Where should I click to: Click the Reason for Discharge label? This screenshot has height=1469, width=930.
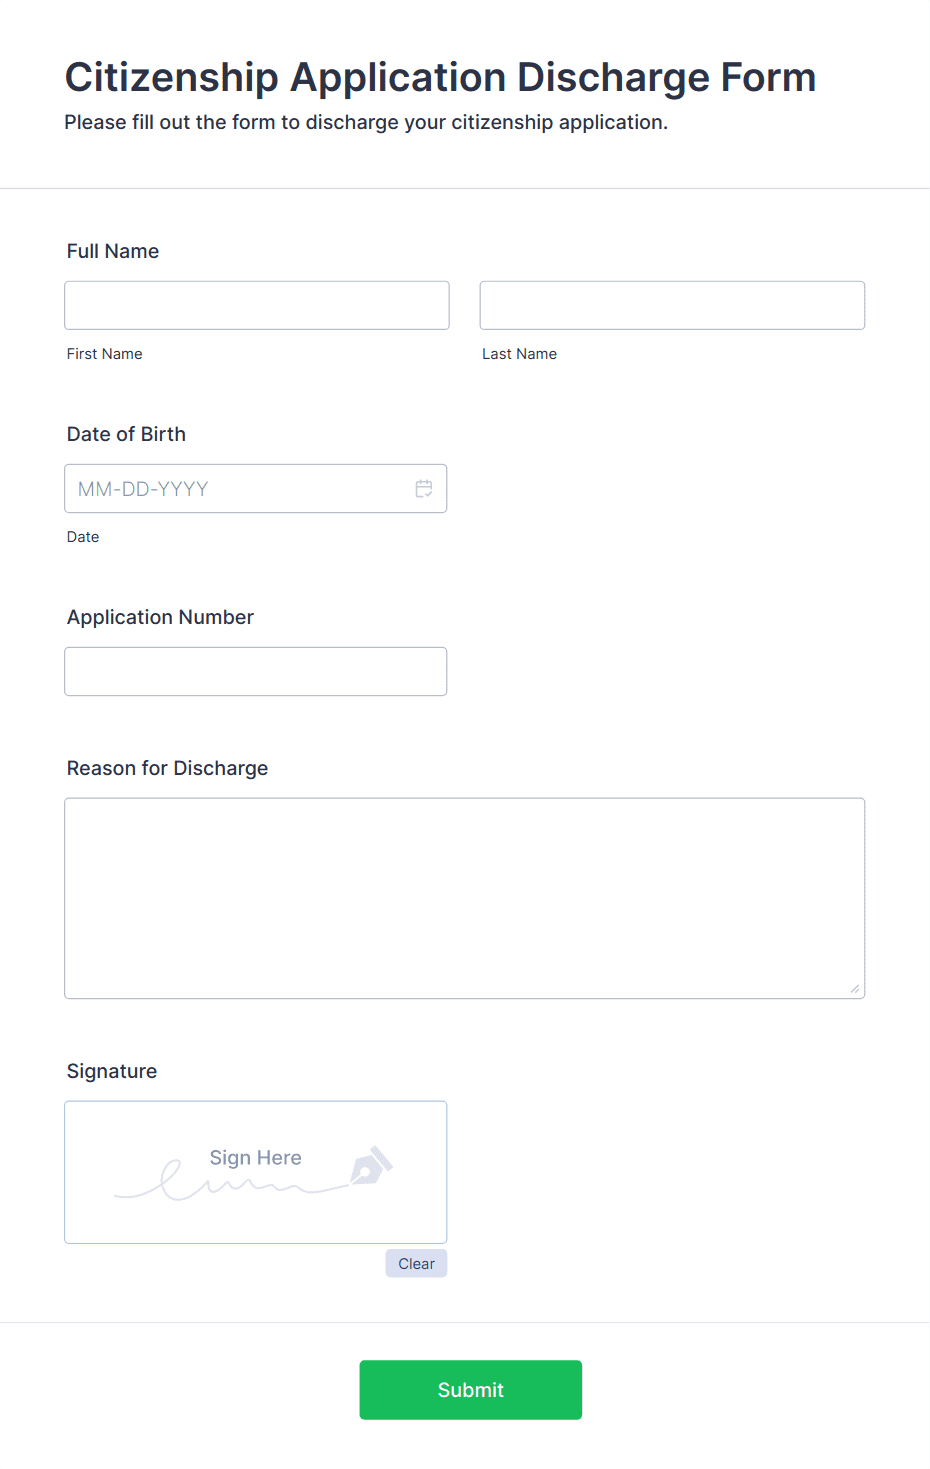[x=167, y=768]
